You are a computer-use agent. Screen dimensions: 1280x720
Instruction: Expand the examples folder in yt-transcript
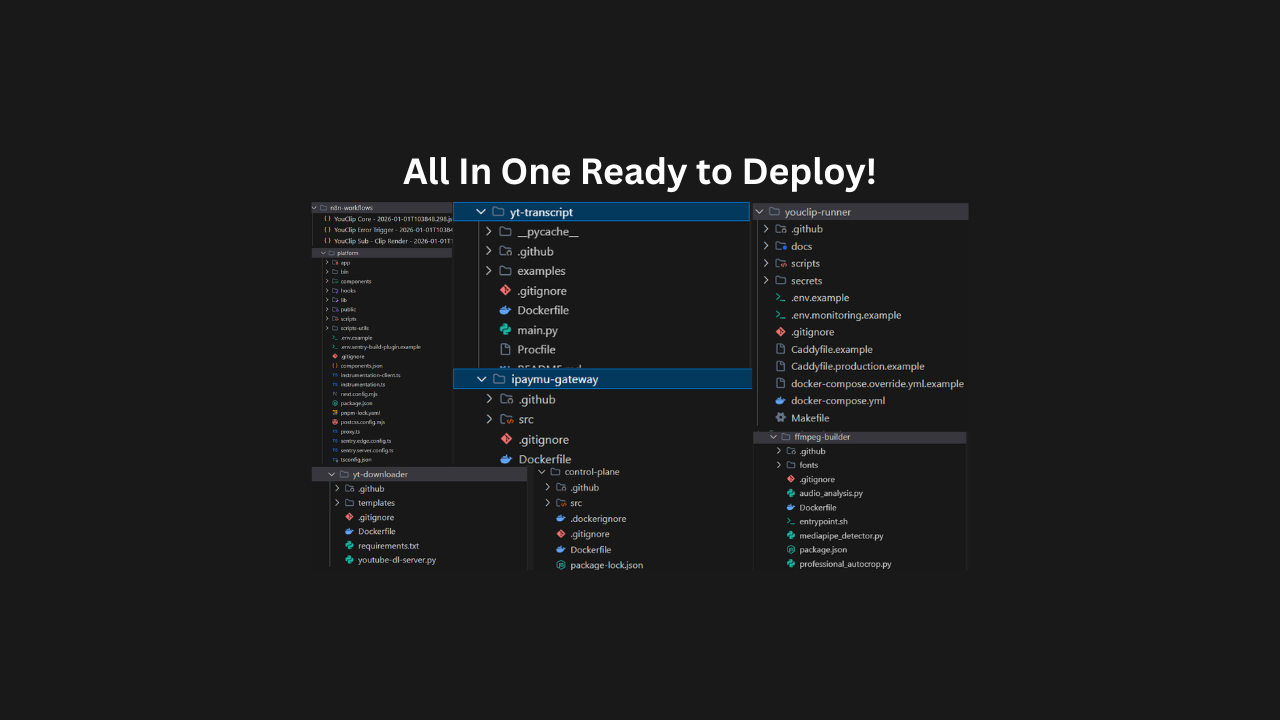pyautogui.click(x=489, y=271)
